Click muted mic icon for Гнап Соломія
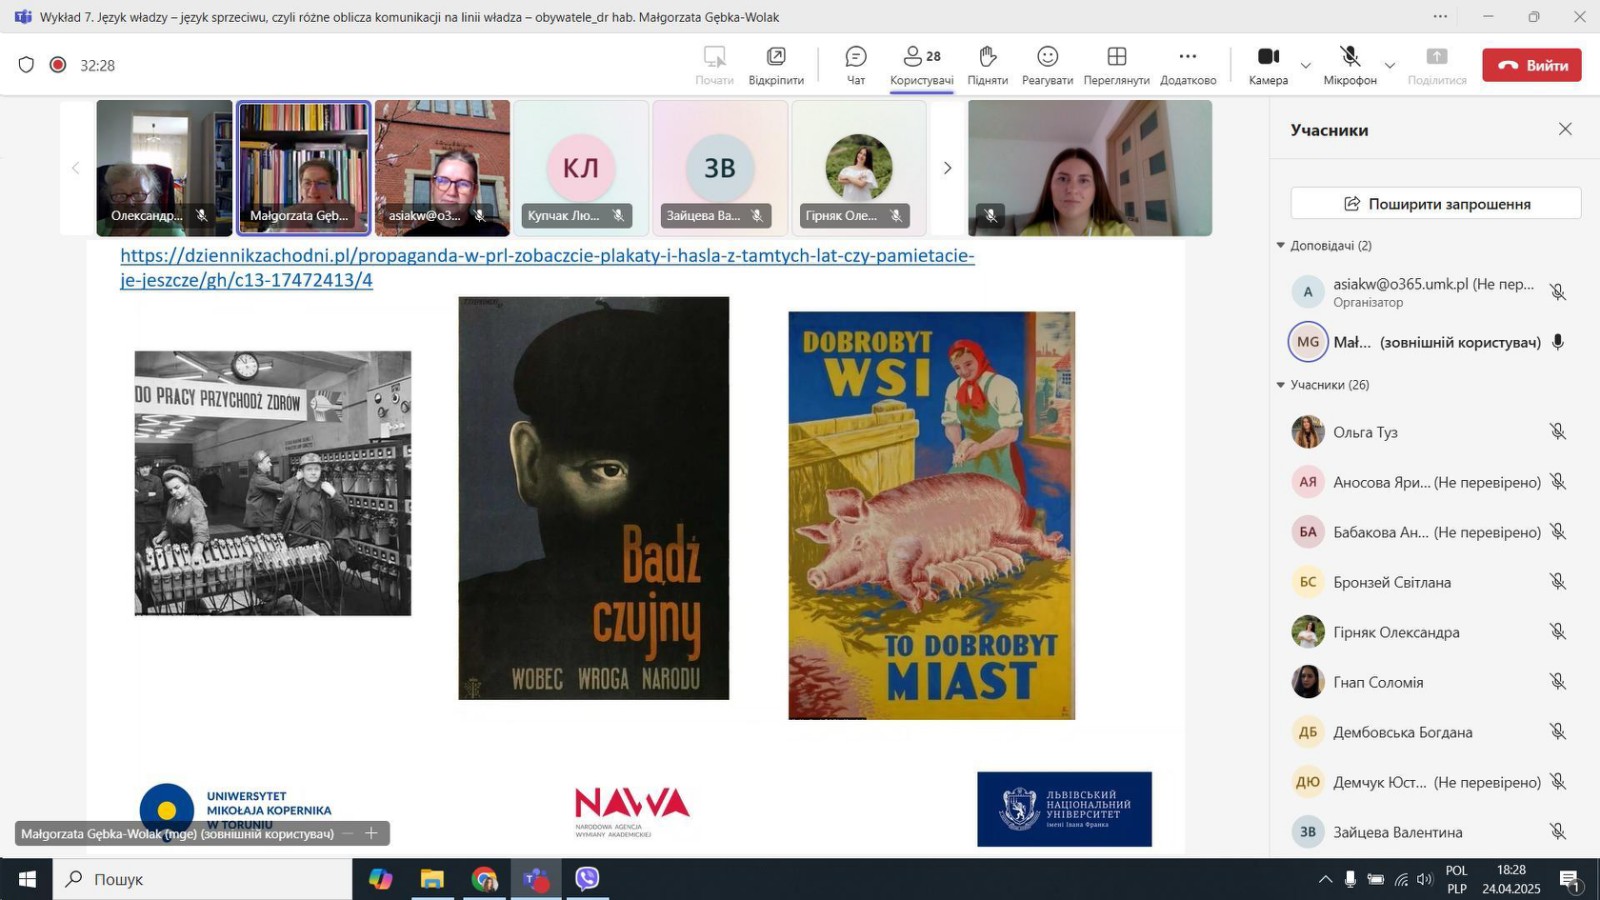The width and height of the screenshot is (1600, 900). tap(1557, 681)
